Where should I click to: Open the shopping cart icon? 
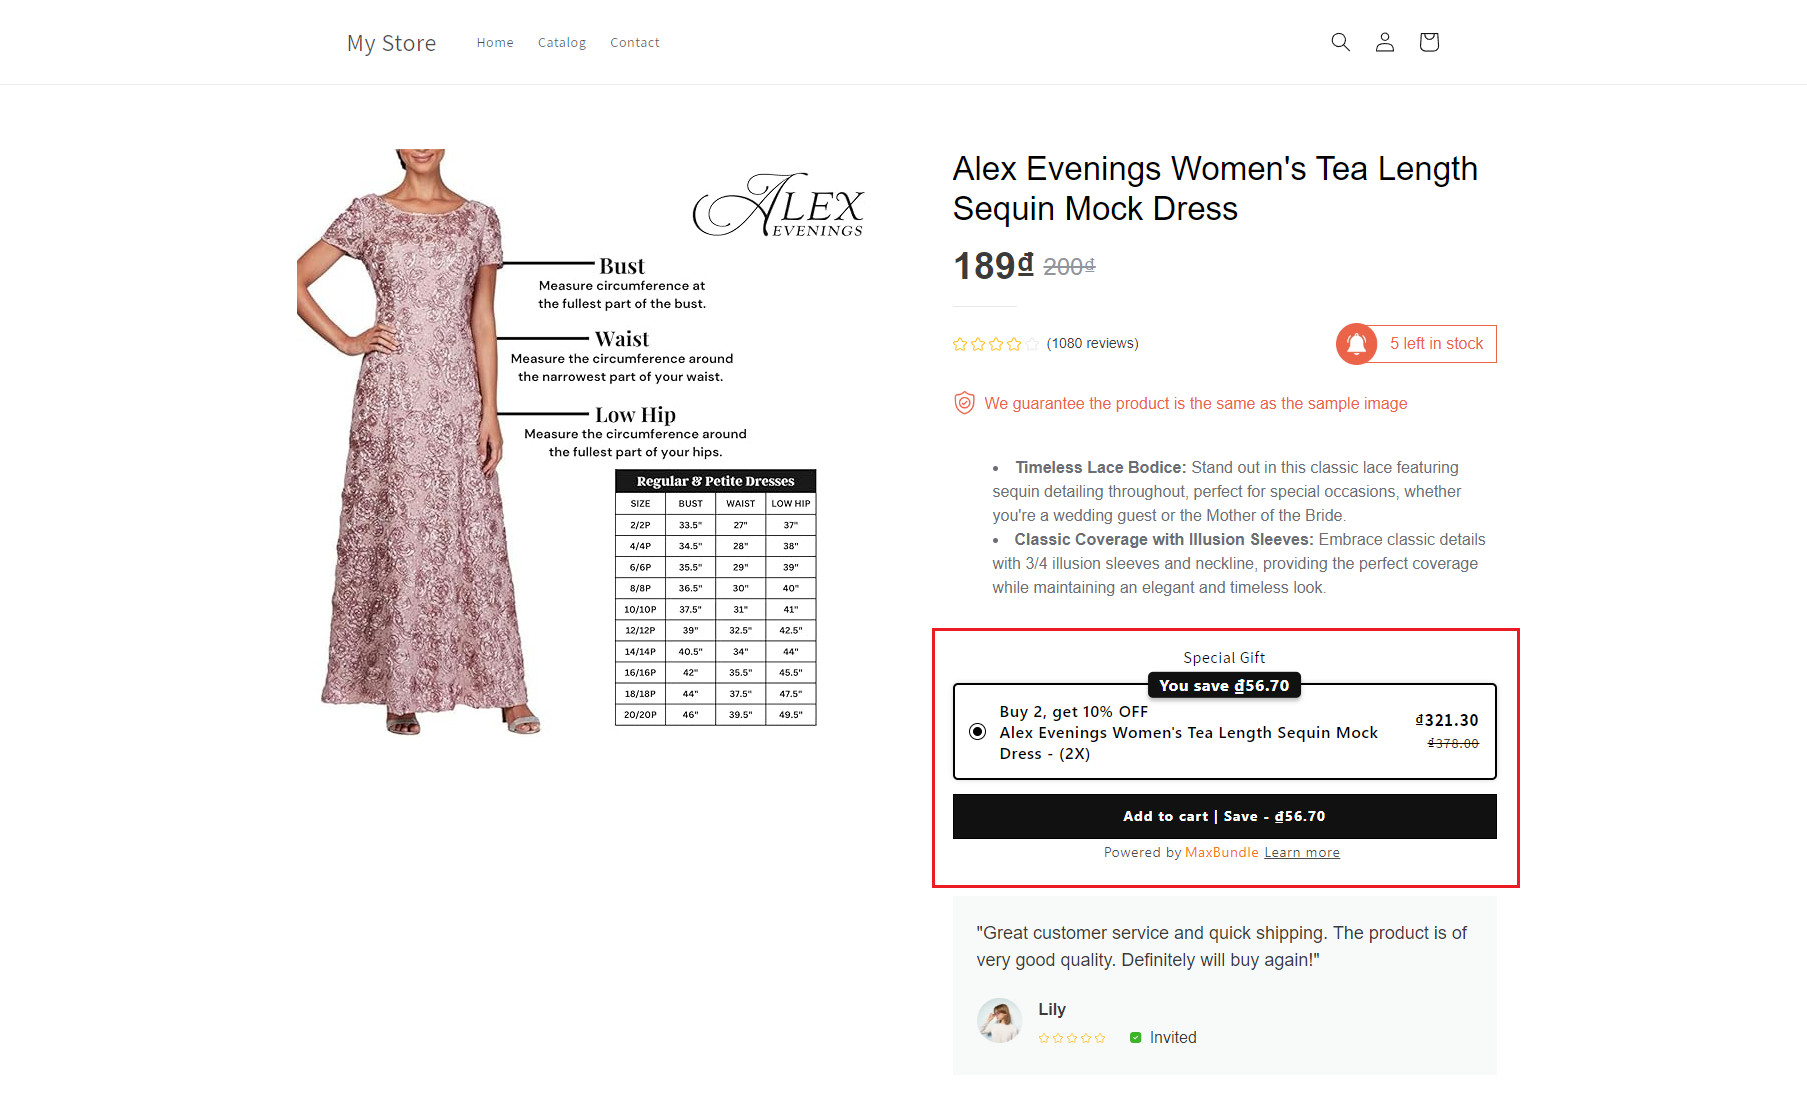[1428, 42]
